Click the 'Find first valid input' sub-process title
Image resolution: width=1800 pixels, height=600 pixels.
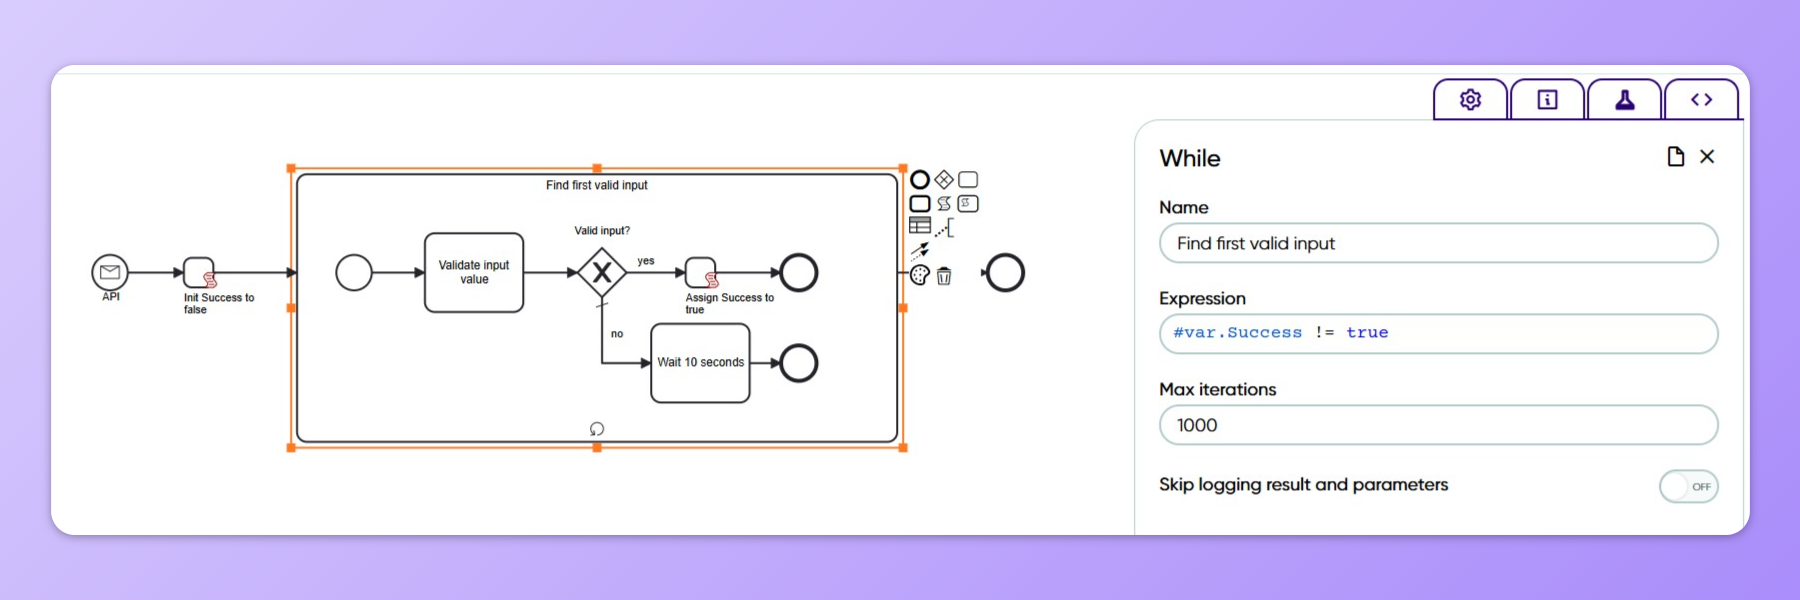597,185
